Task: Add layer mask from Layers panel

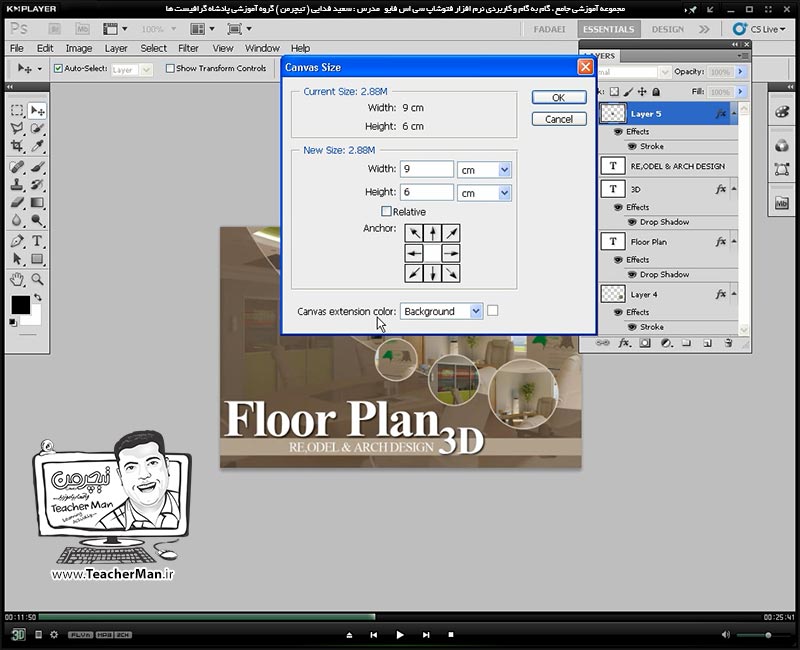Action: tap(645, 343)
